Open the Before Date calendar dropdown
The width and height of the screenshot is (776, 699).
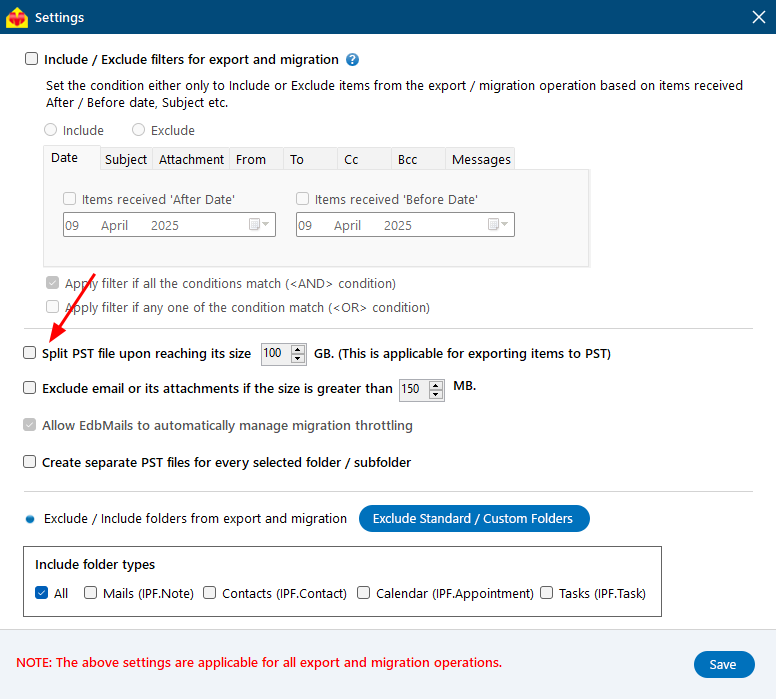(x=498, y=225)
